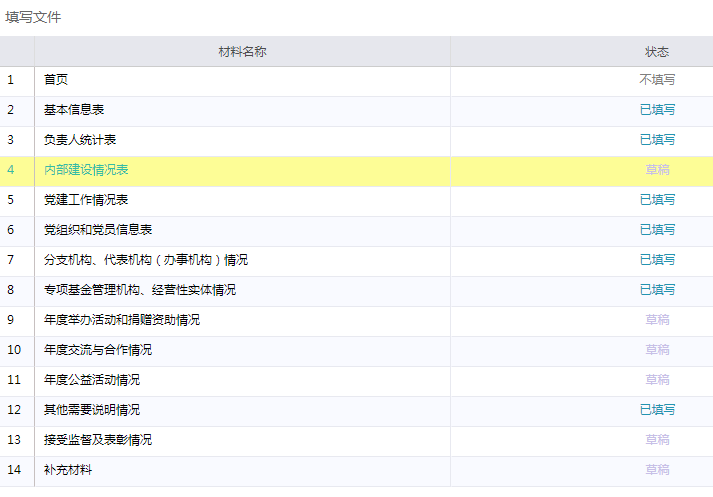Open 年度公益活动情况 form

click(92, 380)
